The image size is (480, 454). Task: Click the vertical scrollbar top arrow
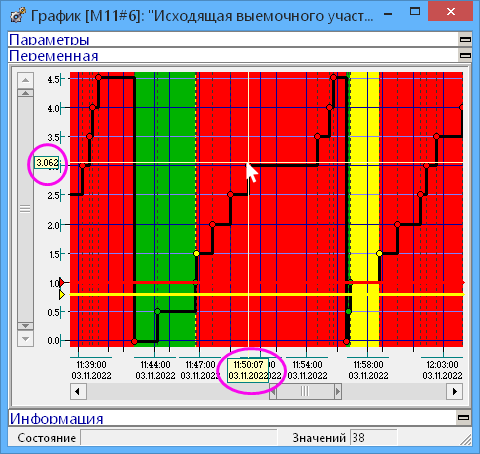(25, 80)
